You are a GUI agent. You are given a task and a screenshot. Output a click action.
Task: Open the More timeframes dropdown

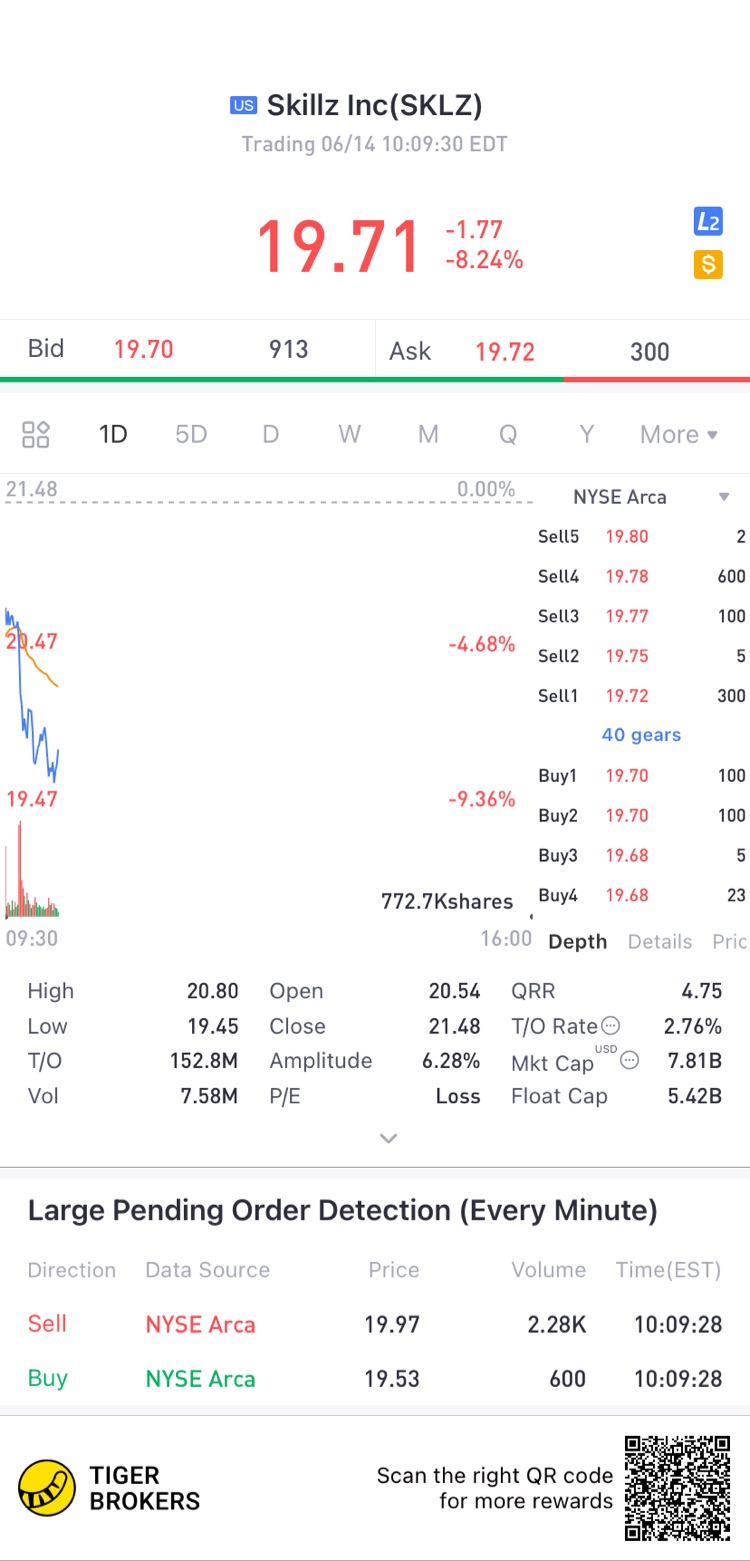point(679,434)
